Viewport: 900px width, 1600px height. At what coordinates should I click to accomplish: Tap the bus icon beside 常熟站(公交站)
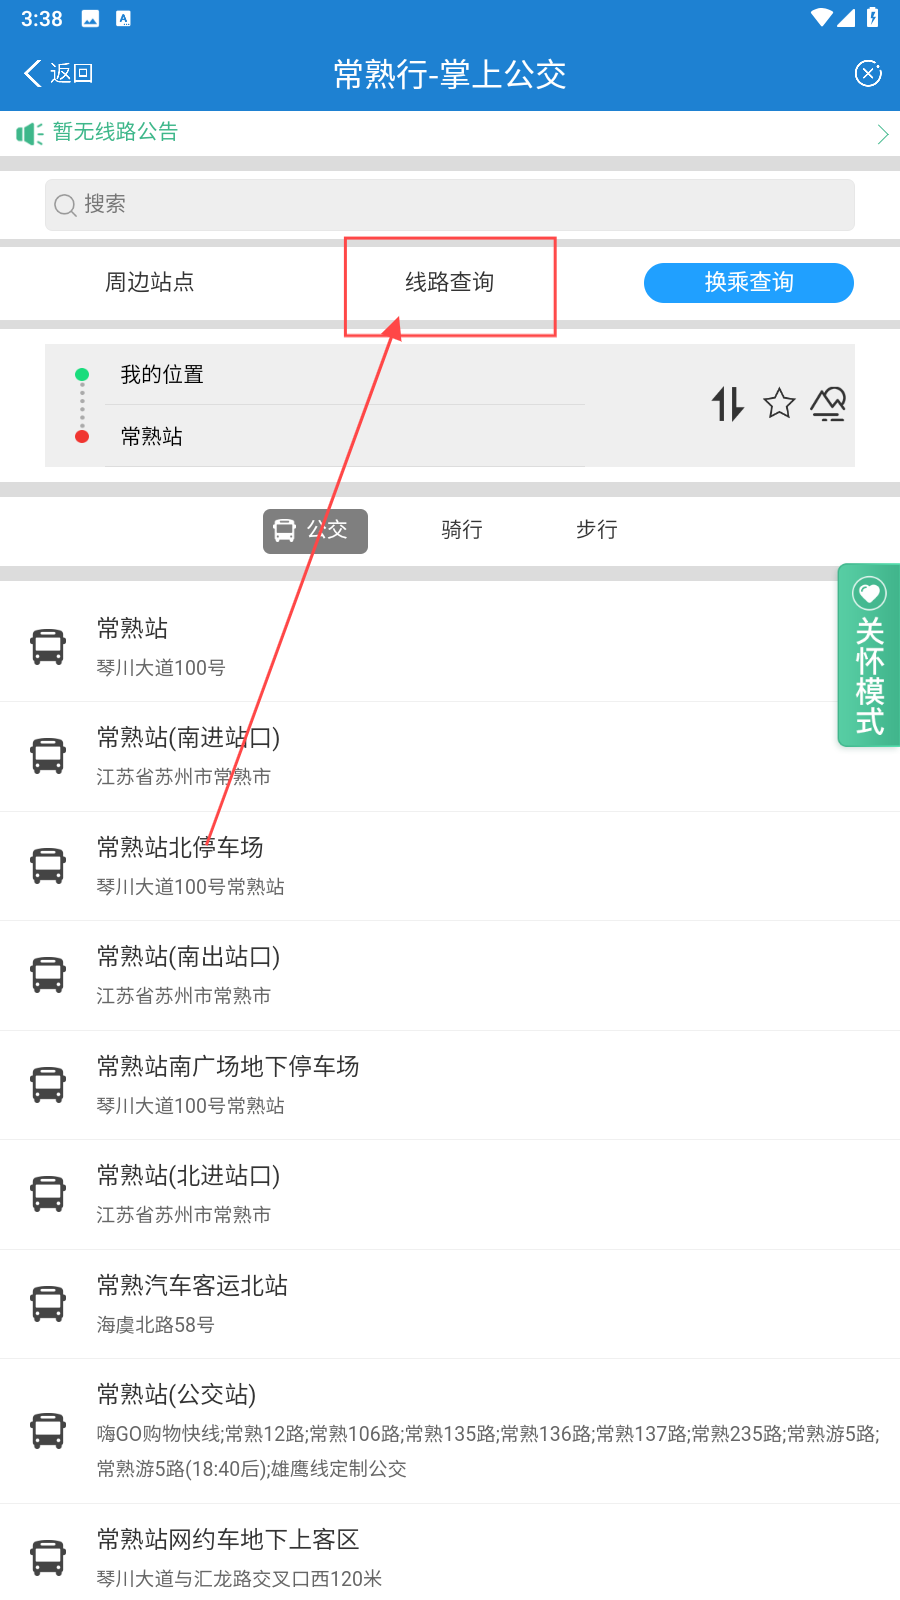click(48, 1430)
